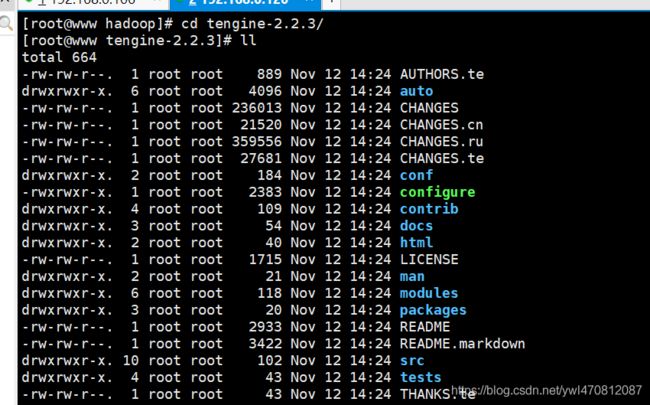Click the size 118 in the modules row

[269, 293]
